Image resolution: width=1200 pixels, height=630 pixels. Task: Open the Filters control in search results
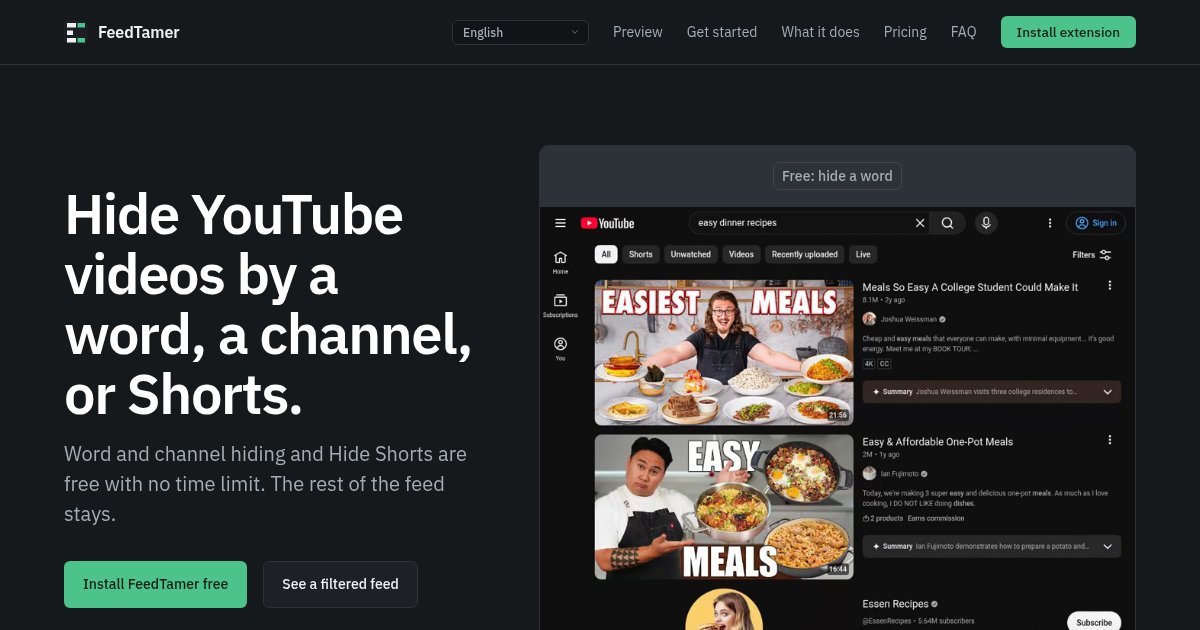pos(1092,255)
